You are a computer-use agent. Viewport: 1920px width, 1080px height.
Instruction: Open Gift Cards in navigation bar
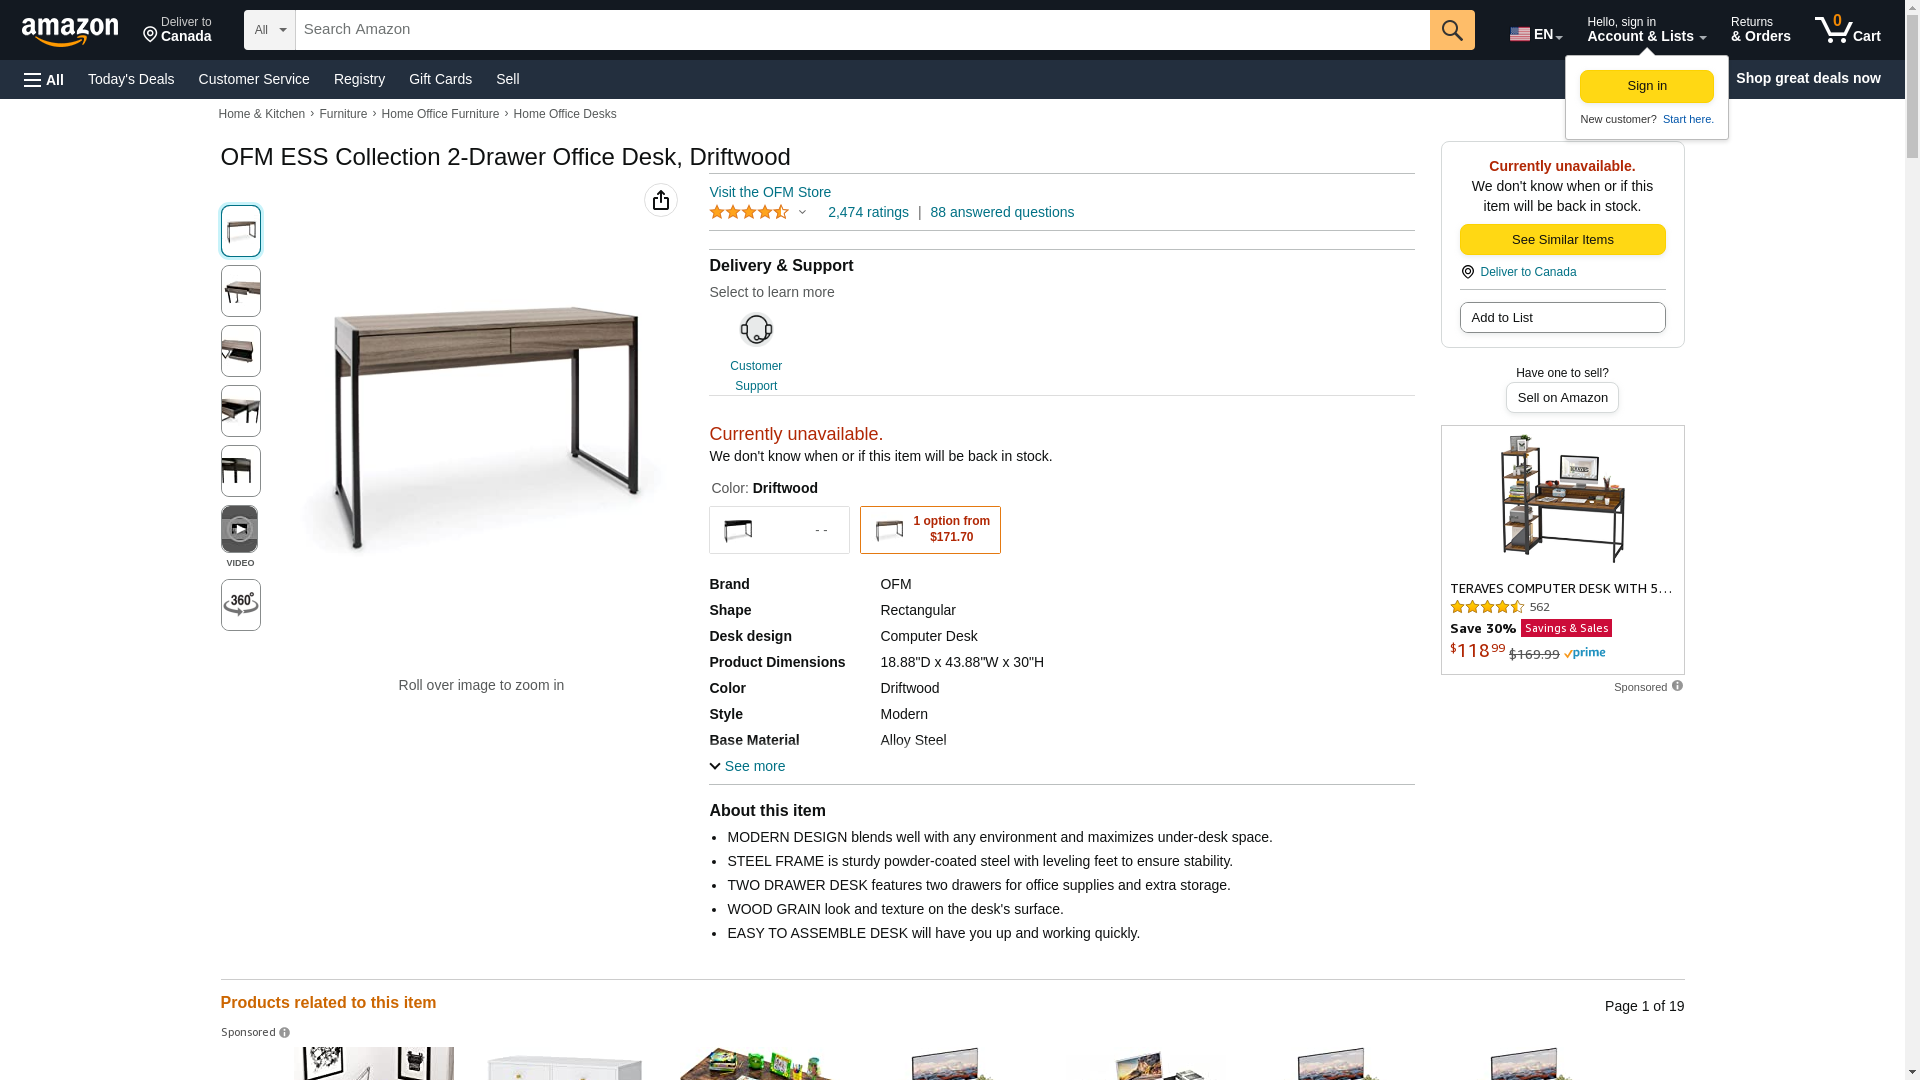[x=440, y=79]
